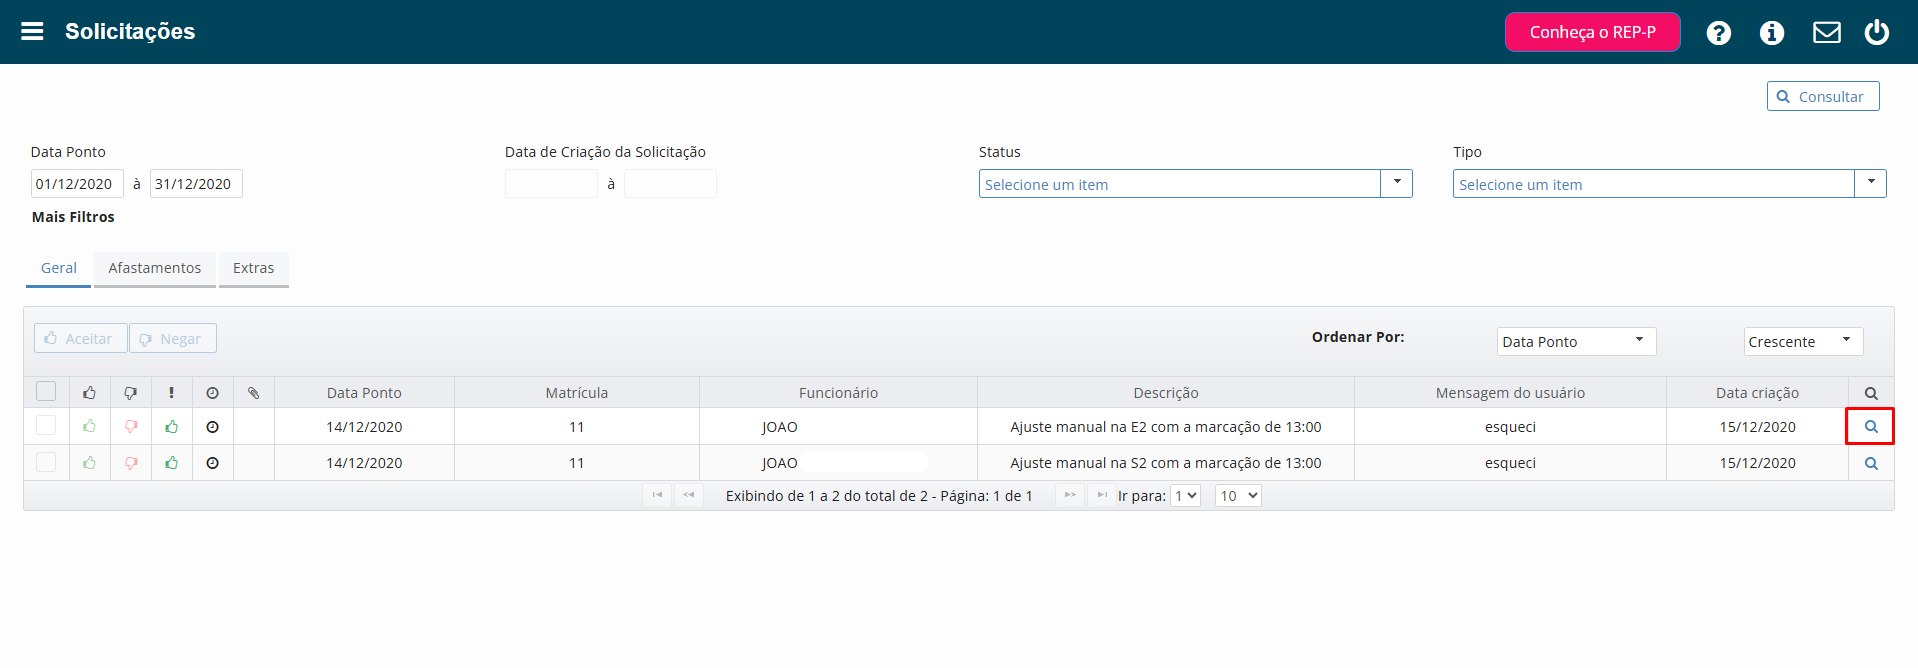Click the clock icon in E2 row
This screenshot has height=668, width=1918.
[x=212, y=427]
